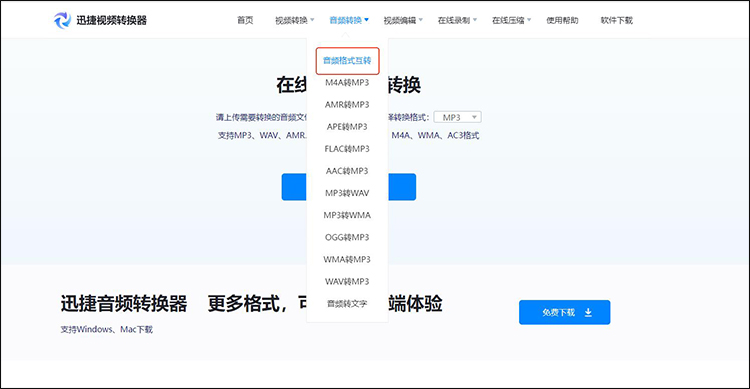The height and width of the screenshot is (389, 750).
Task: Select 音频格式互转 from the dropdown
Action: (347, 61)
